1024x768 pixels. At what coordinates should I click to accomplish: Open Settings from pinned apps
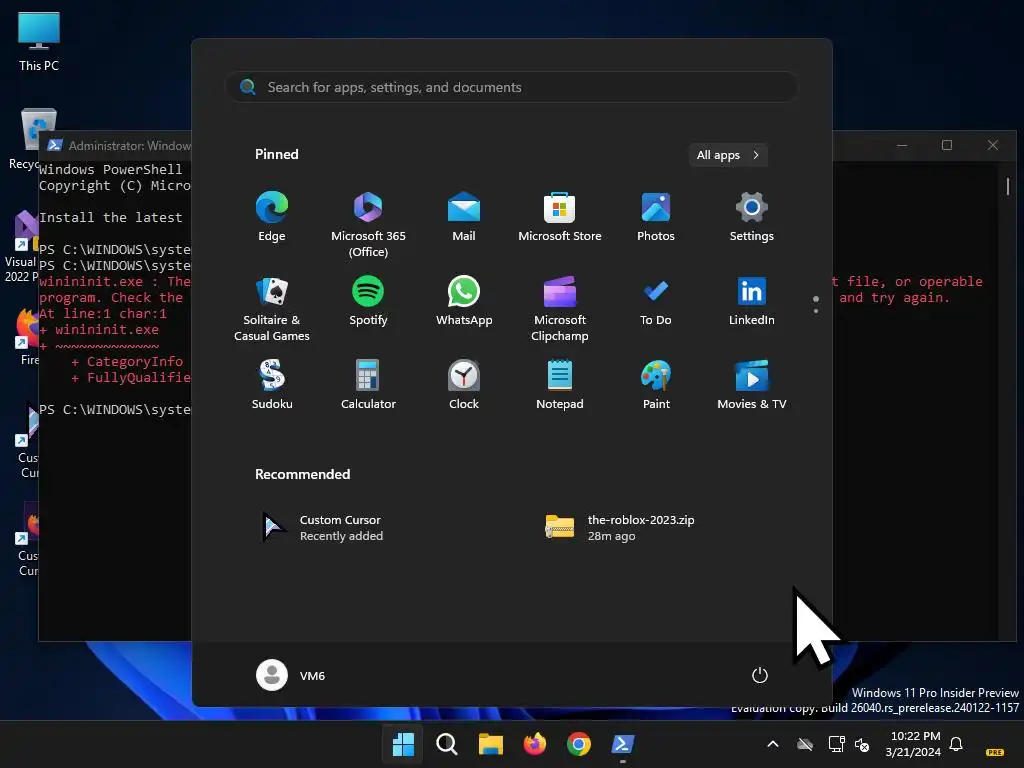click(x=752, y=217)
